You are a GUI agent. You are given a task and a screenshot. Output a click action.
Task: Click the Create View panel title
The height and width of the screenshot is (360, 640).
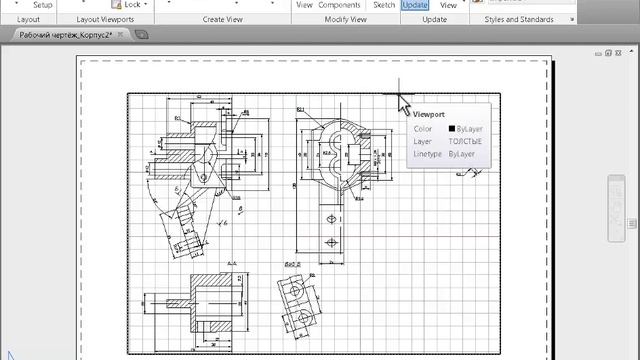point(222,19)
